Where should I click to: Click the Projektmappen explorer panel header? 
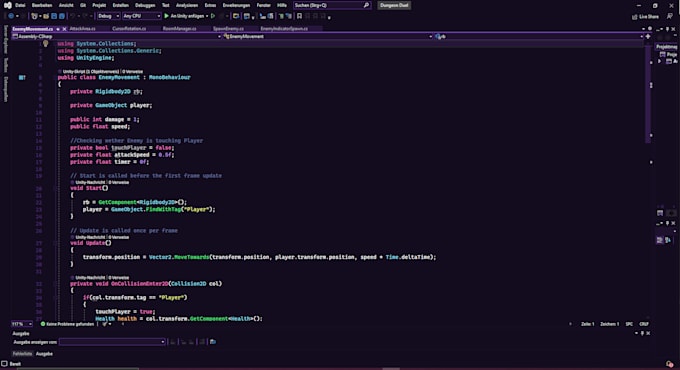click(667, 46)
